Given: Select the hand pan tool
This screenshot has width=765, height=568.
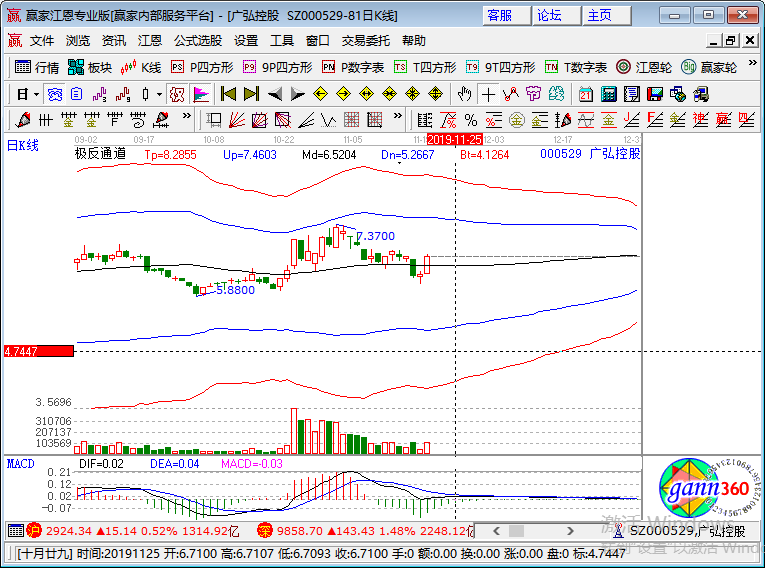Looking at the screenshot, I should (x=464, y=94).
